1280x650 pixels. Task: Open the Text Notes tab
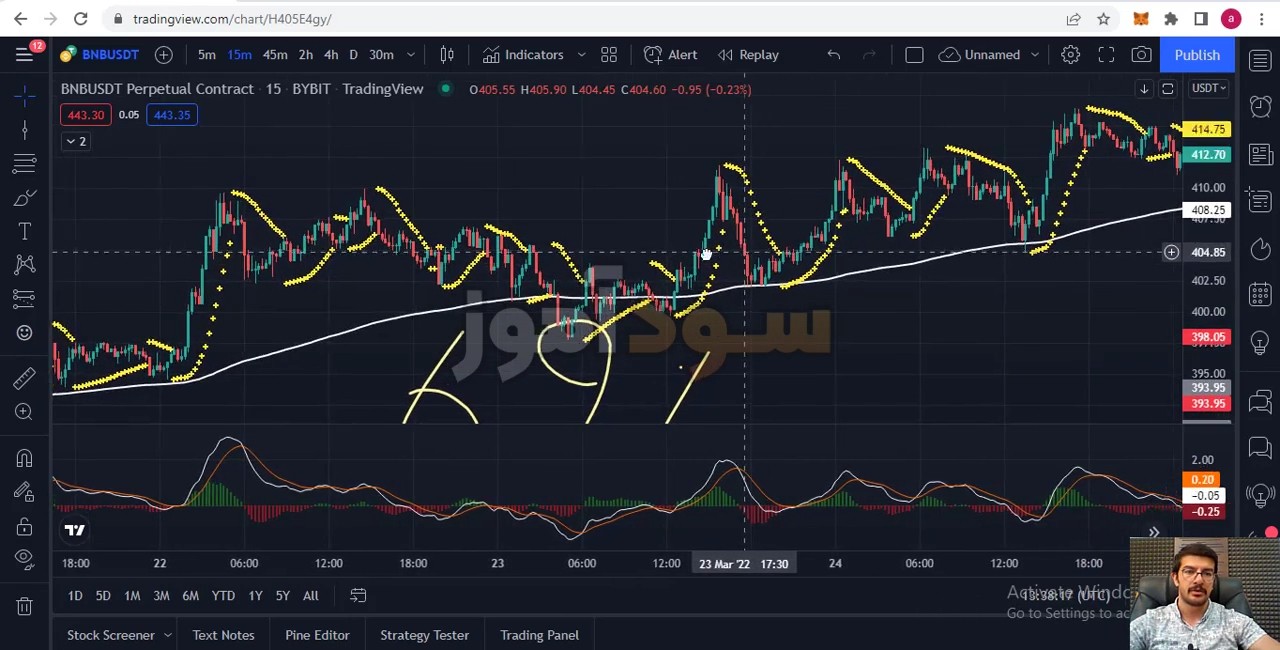pyautogui.click(x=223, y=635)
